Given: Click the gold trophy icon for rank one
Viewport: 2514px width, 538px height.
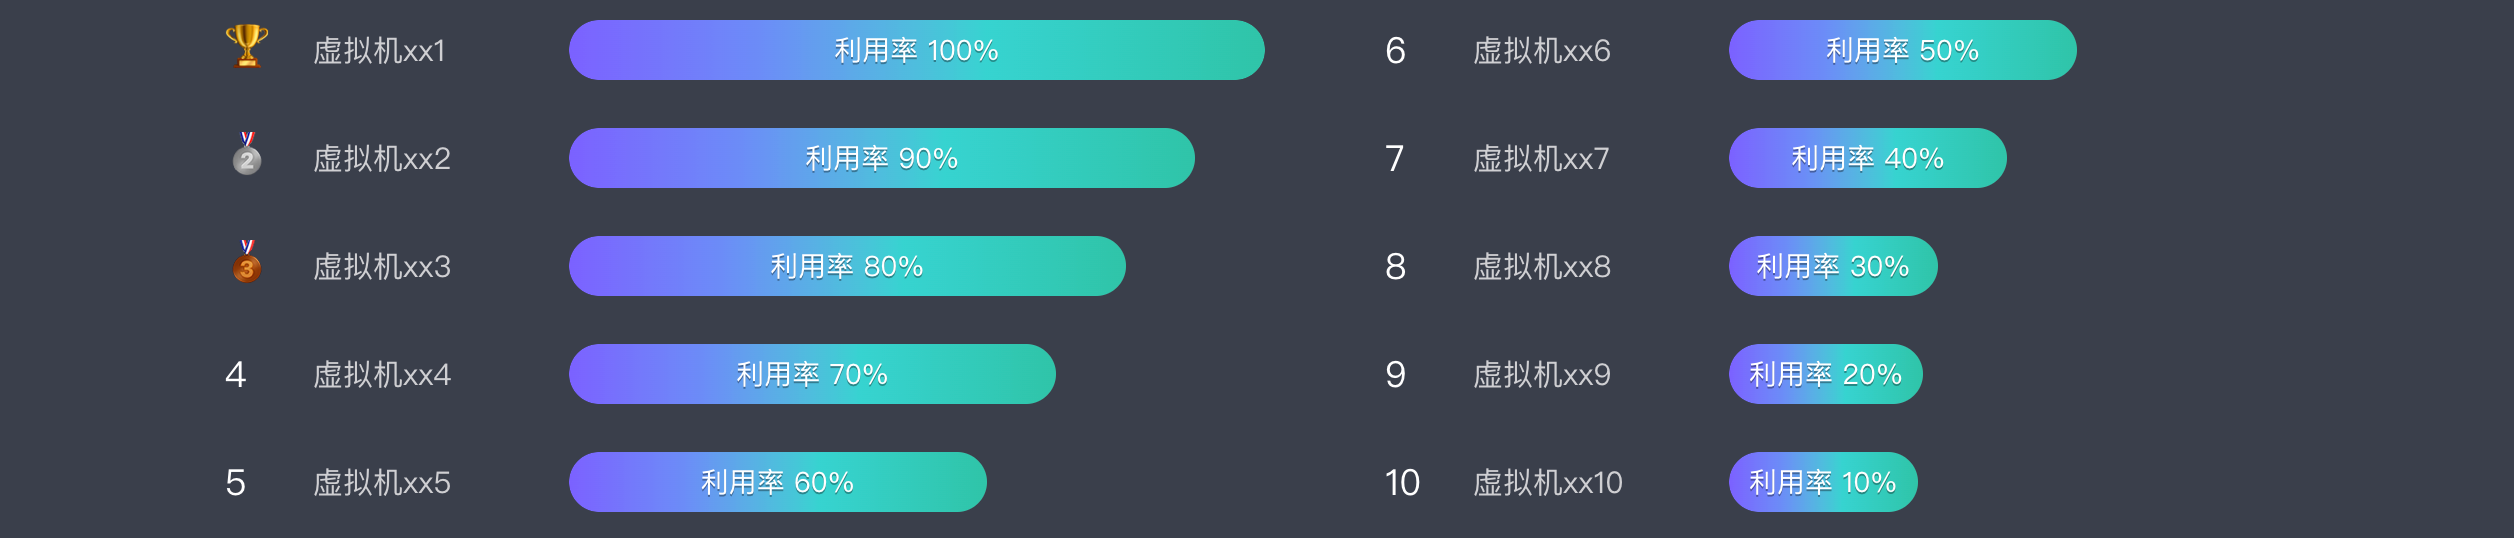Looking at the screenshot, I should point(247,46).
